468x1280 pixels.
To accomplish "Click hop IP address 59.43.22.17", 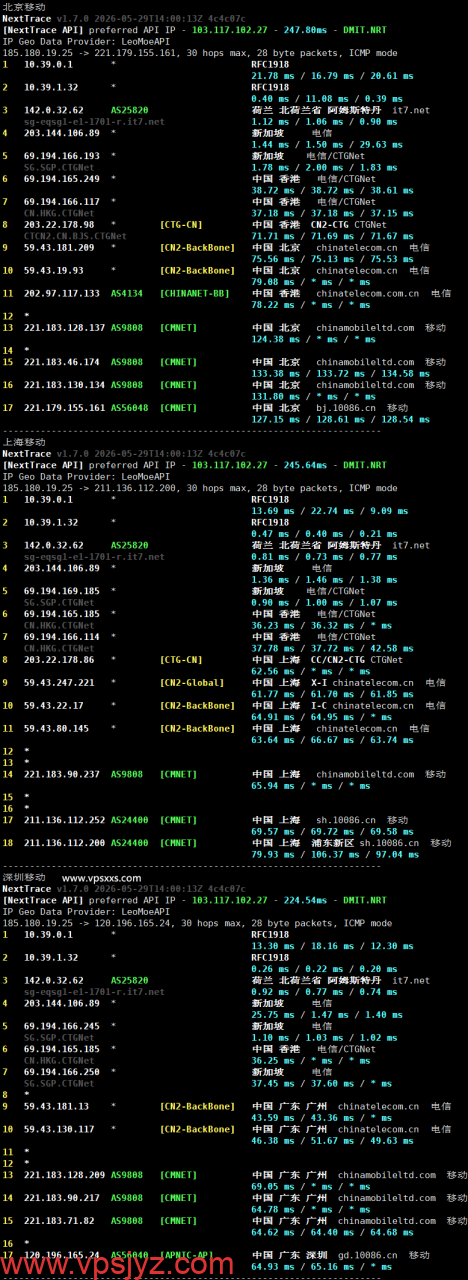I will click(x=54, y=705).
